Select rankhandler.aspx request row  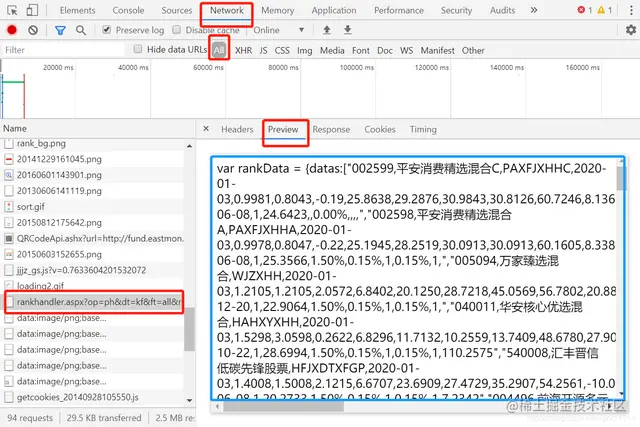(x=94, y=302)
